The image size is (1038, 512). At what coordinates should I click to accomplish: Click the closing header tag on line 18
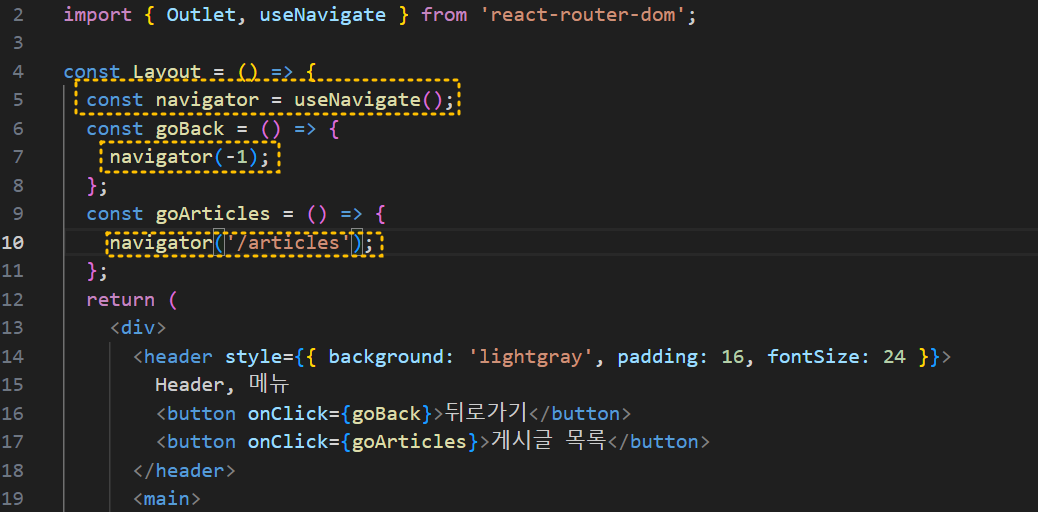pos(184,471)
